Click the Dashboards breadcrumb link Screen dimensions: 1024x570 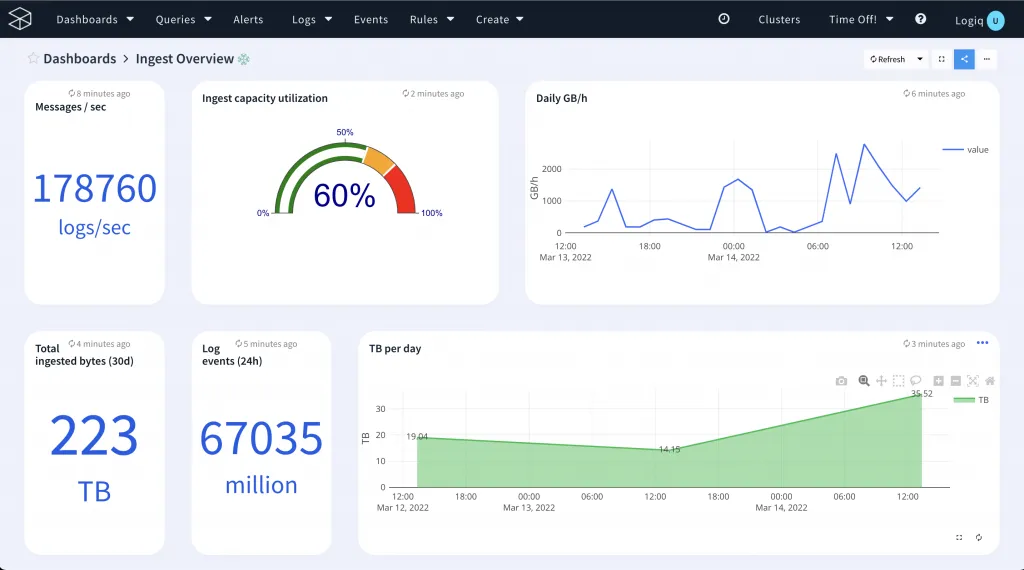click(x=79, y=59)
